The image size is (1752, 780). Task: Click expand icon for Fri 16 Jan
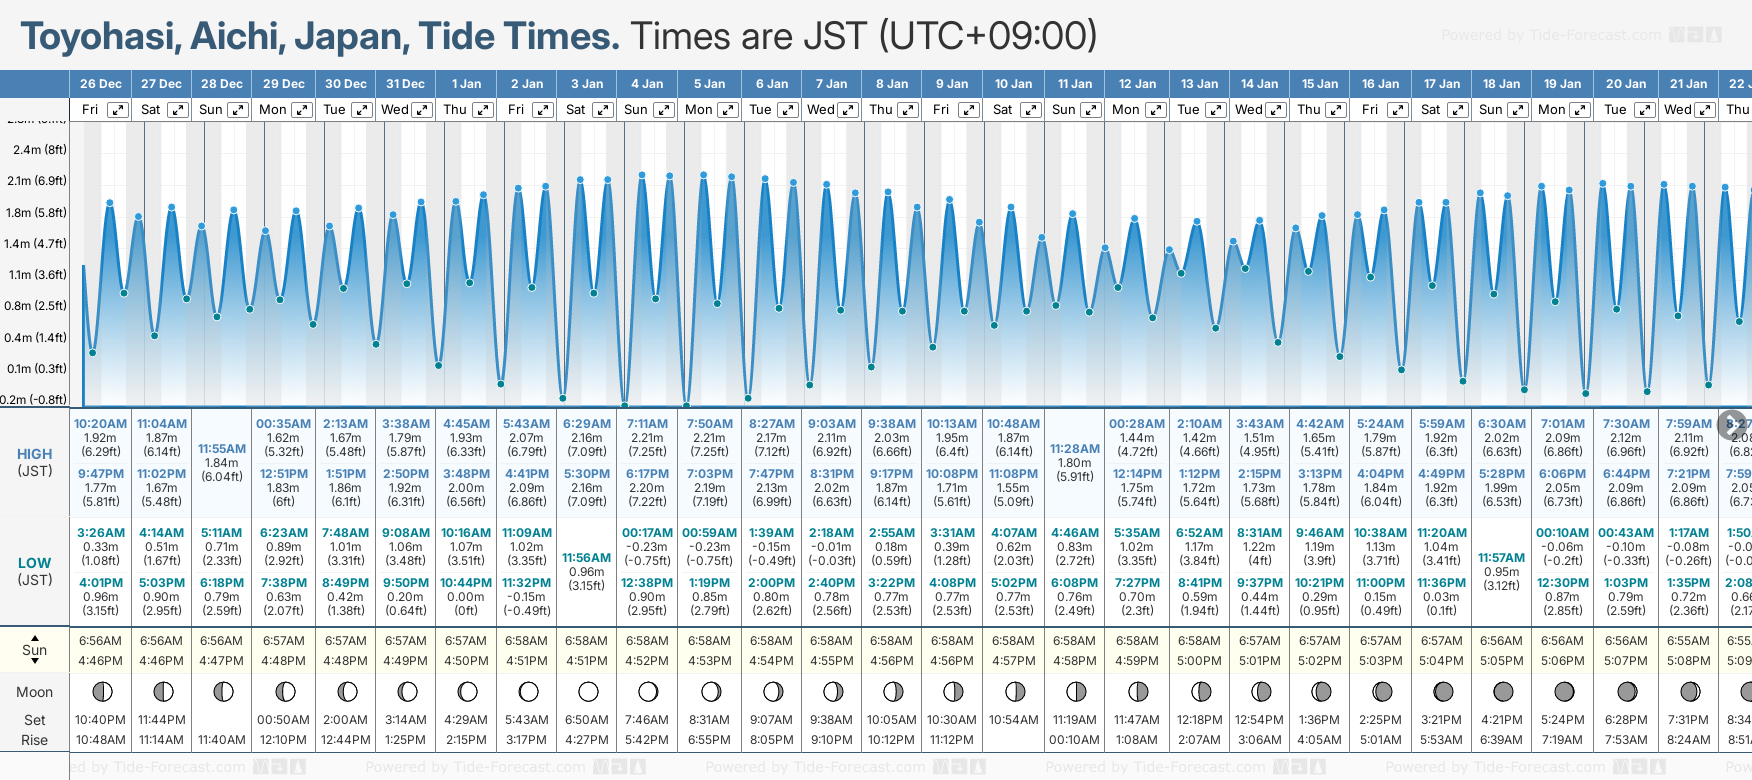[1397, 110]
